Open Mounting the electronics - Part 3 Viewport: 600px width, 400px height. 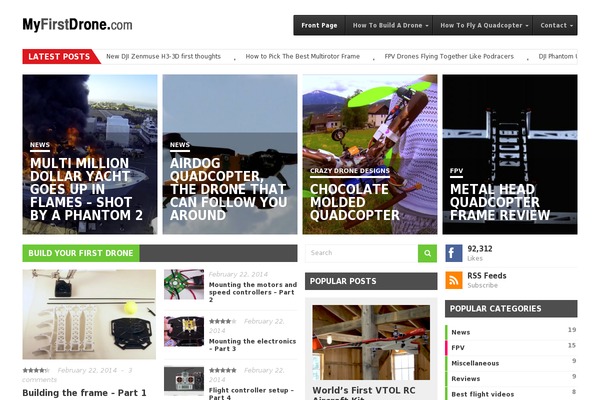(x=253, y=345)
